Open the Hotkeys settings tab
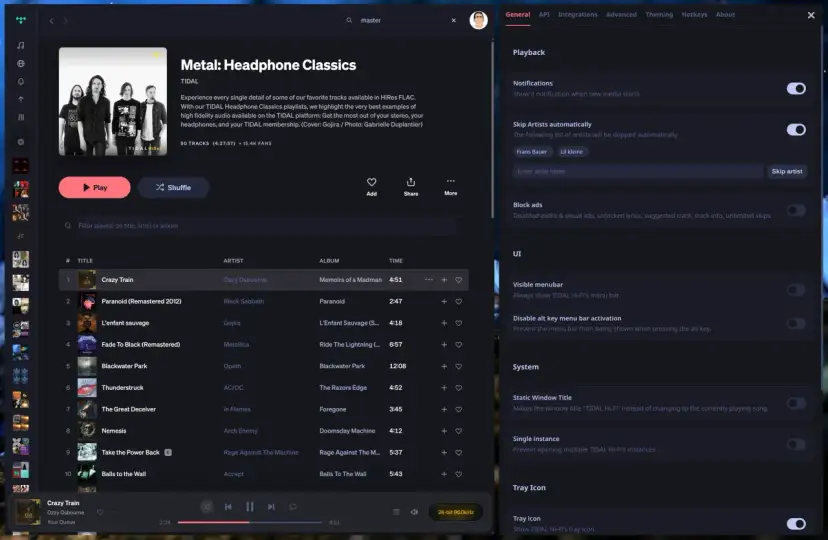The width and height of the screenshot is (828, 540). point(694,15)
